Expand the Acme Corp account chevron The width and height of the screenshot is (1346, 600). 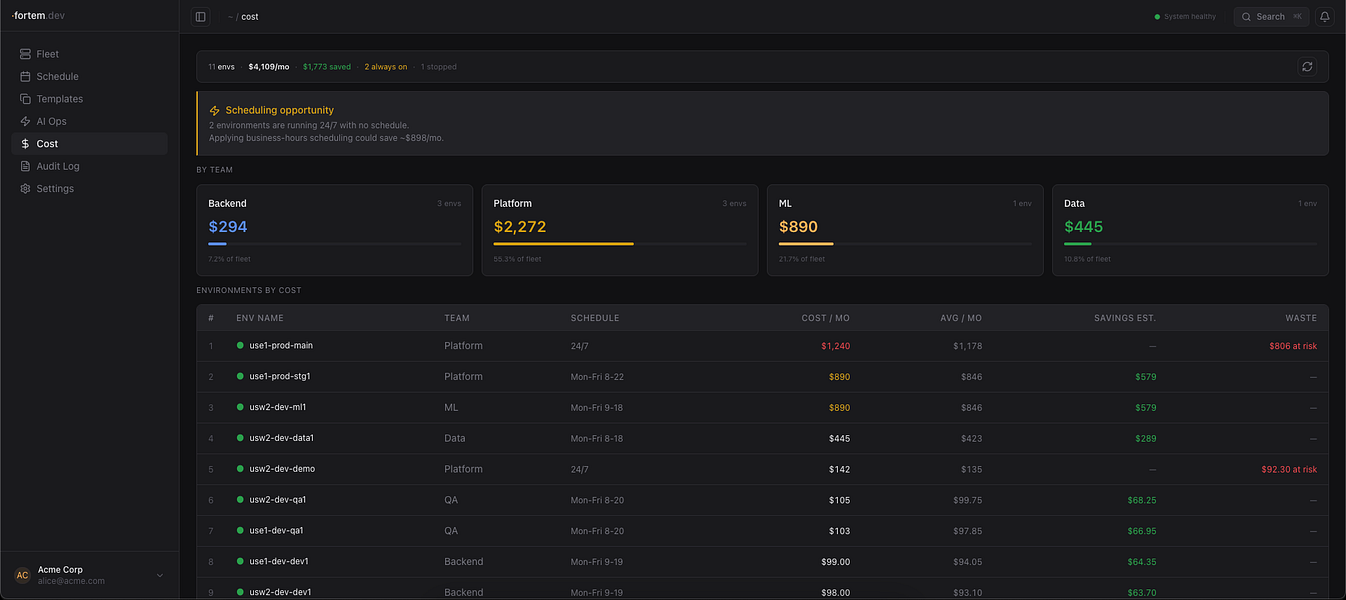160,575
